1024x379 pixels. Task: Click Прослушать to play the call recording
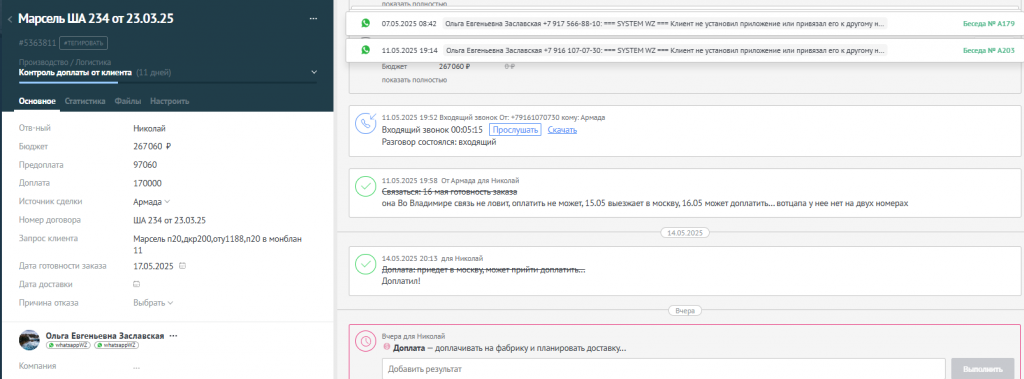(515, 130)
